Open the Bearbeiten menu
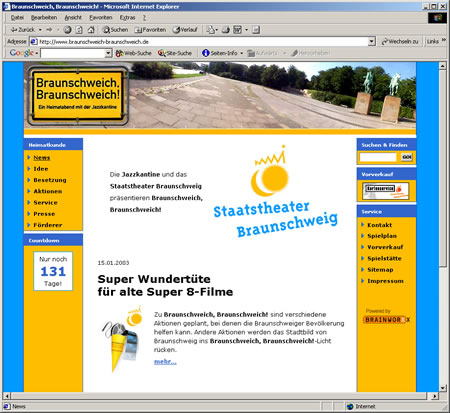 44,18
